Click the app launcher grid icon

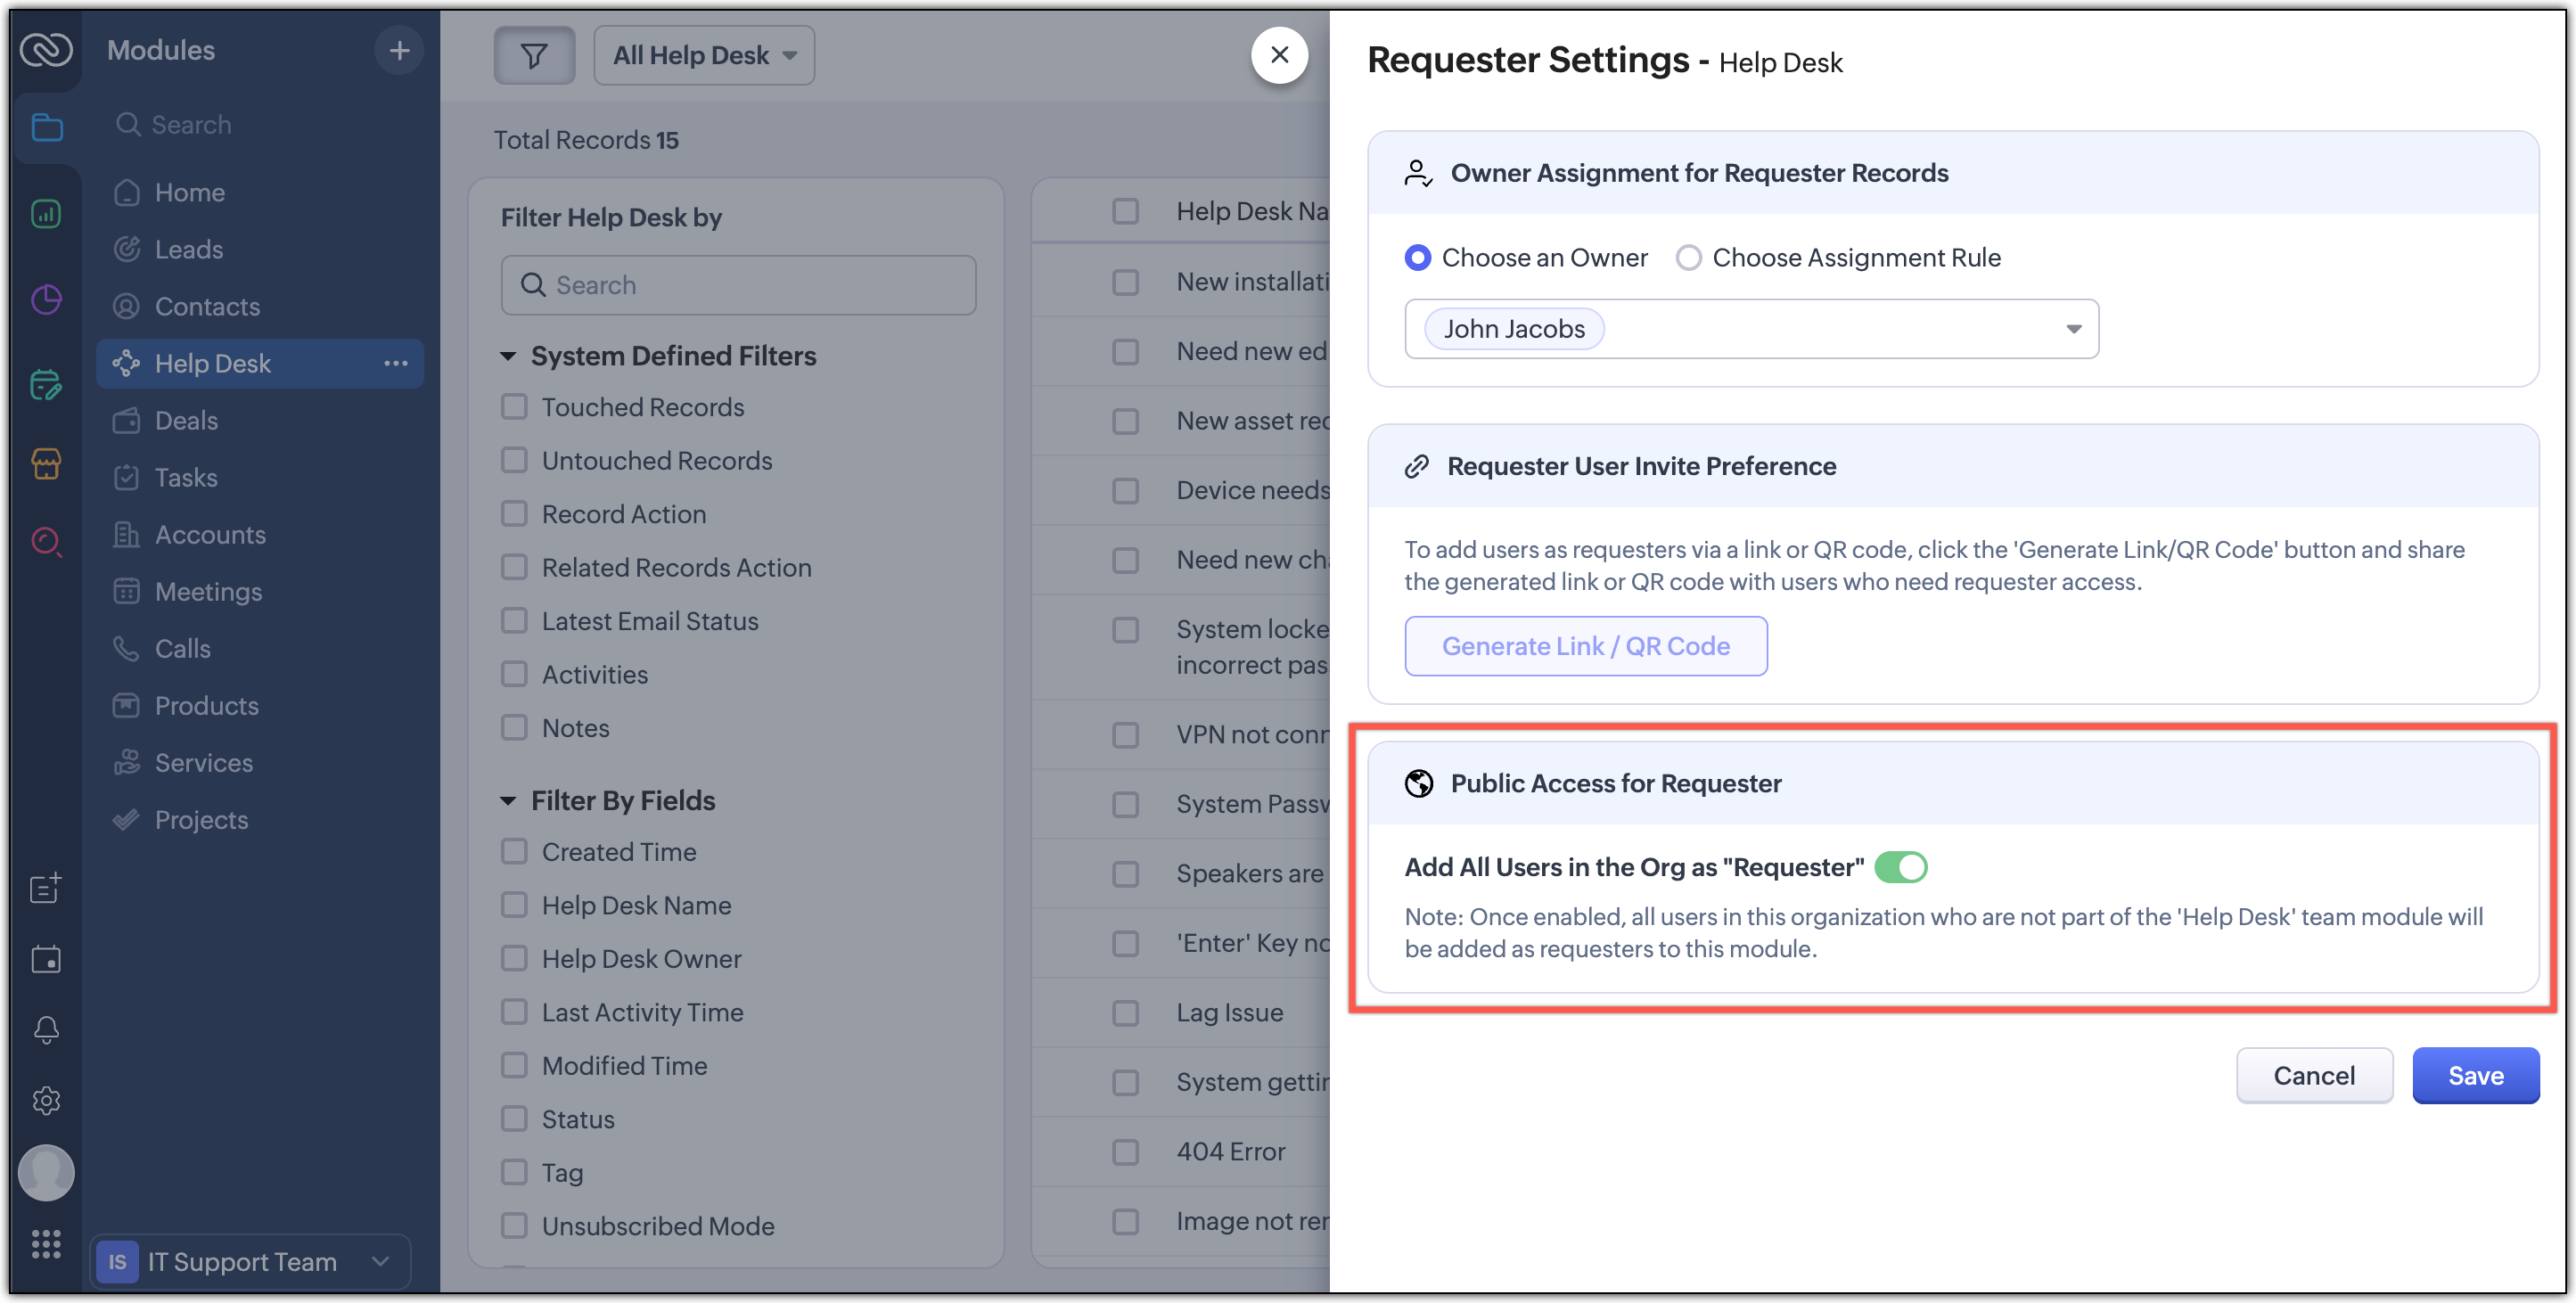point(46,1244)
